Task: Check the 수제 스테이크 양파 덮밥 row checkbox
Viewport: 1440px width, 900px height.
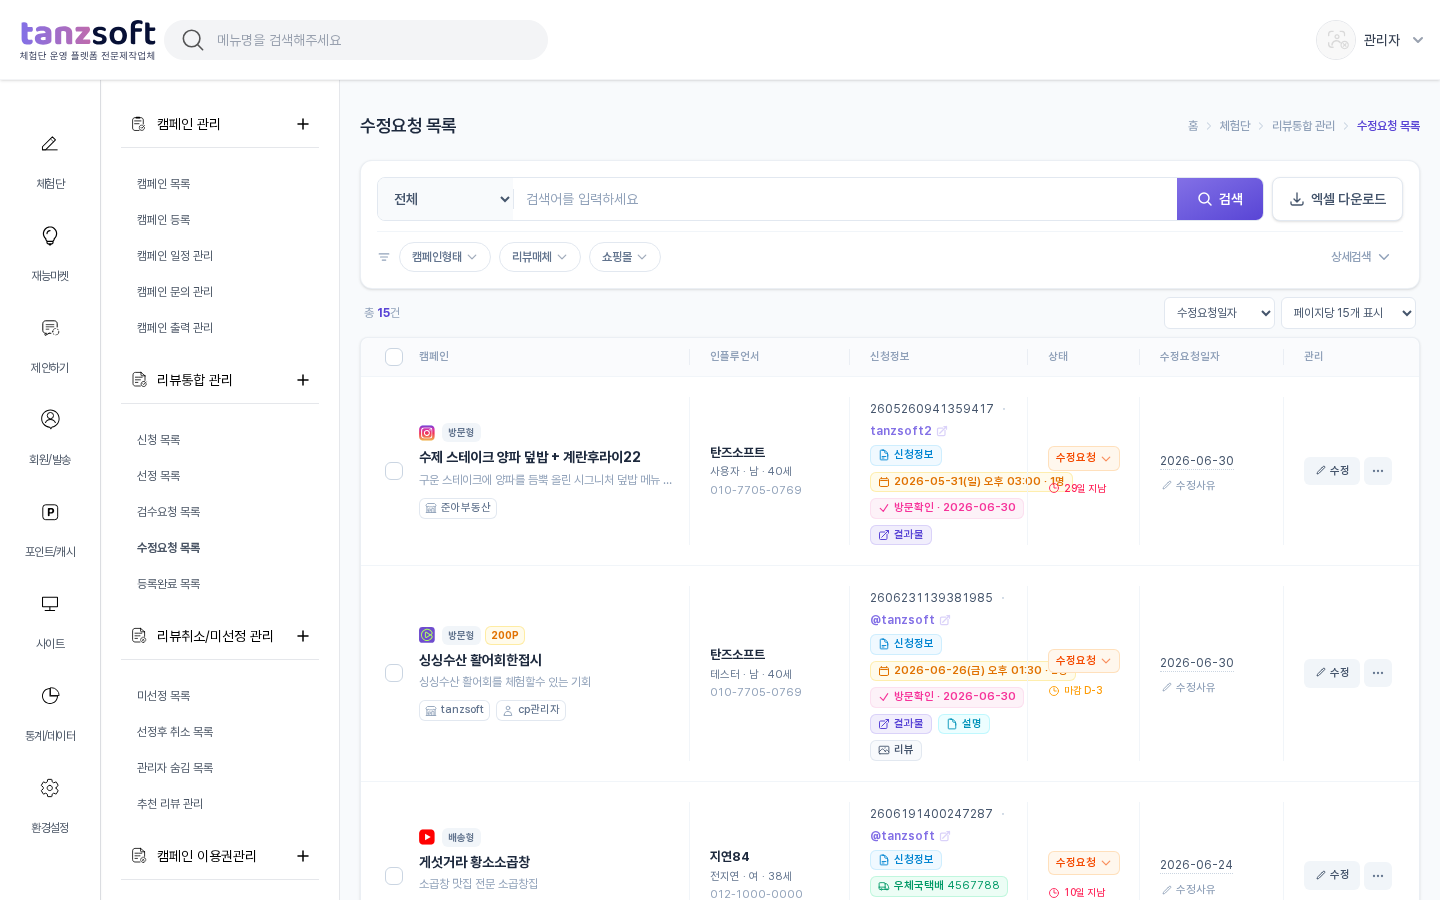Action: [x=394, y=471]
